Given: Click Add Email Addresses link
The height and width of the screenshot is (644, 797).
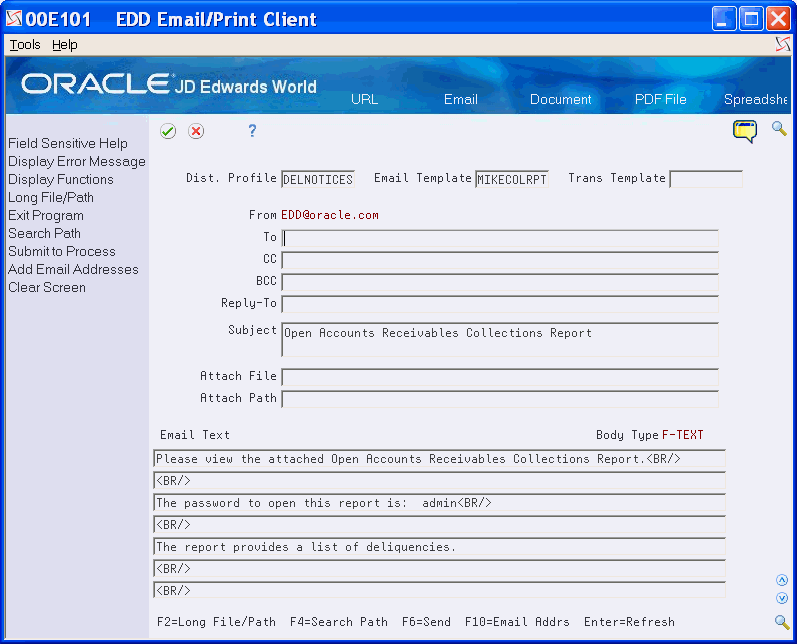Looking at the screenshot, I should tap(73, 269).
